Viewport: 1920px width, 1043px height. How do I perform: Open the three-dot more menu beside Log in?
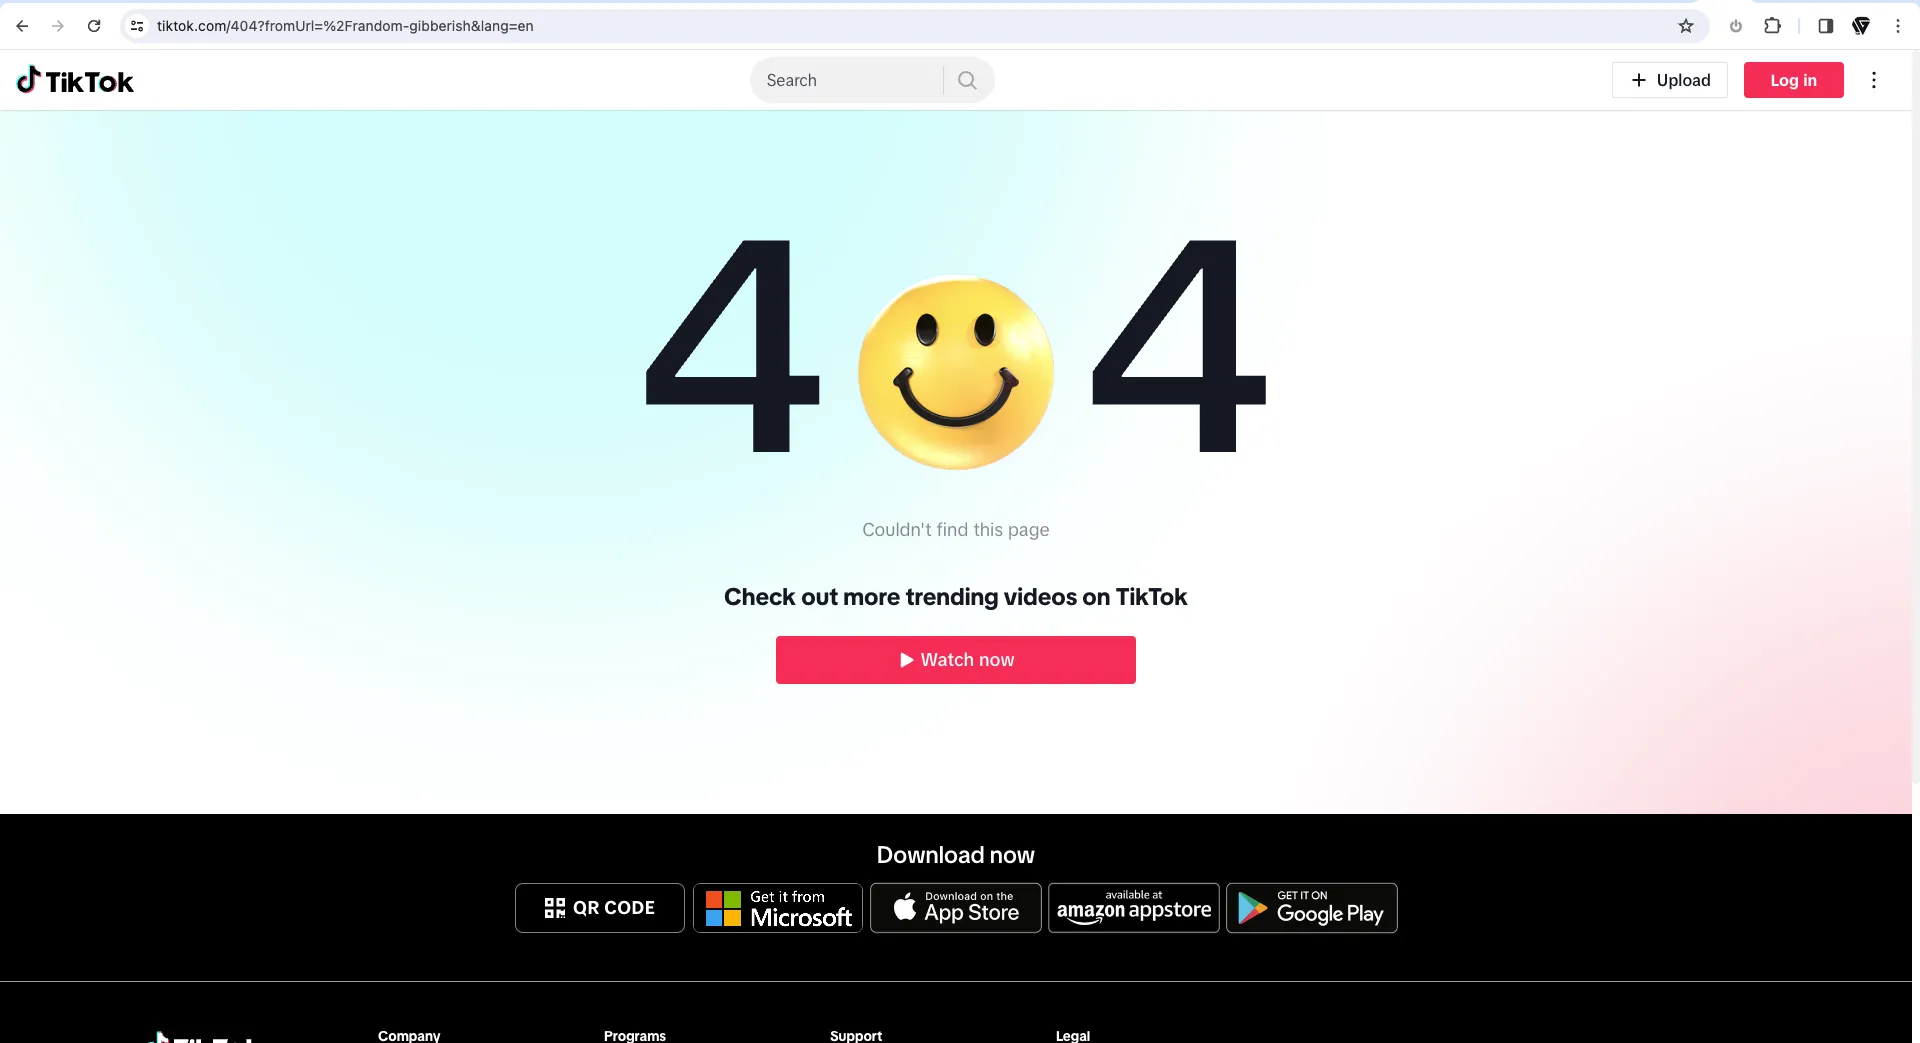[1874, 80]
